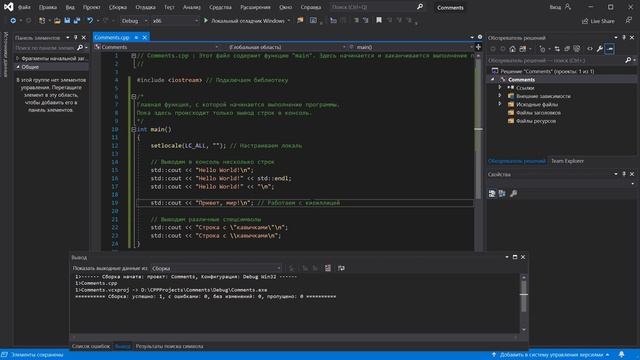Open the Отладка menu

pyautogui.click(x=145, y=7)
